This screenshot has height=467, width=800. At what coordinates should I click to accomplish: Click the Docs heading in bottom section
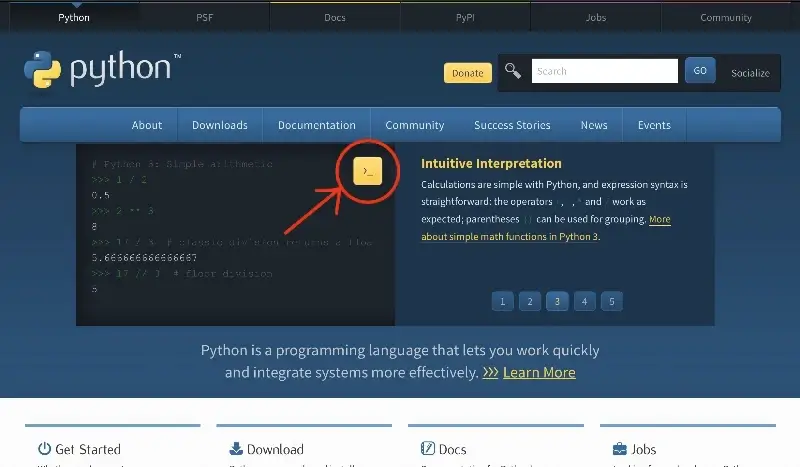click(x=453, y=449)
